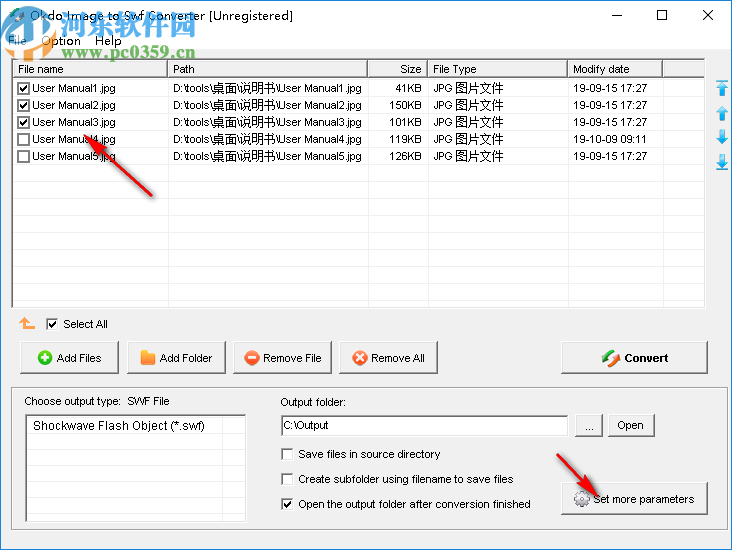Select the path D:\tools\...\User Manual1.jpg cell
This screenshot has width=732, height=550.
267,88
